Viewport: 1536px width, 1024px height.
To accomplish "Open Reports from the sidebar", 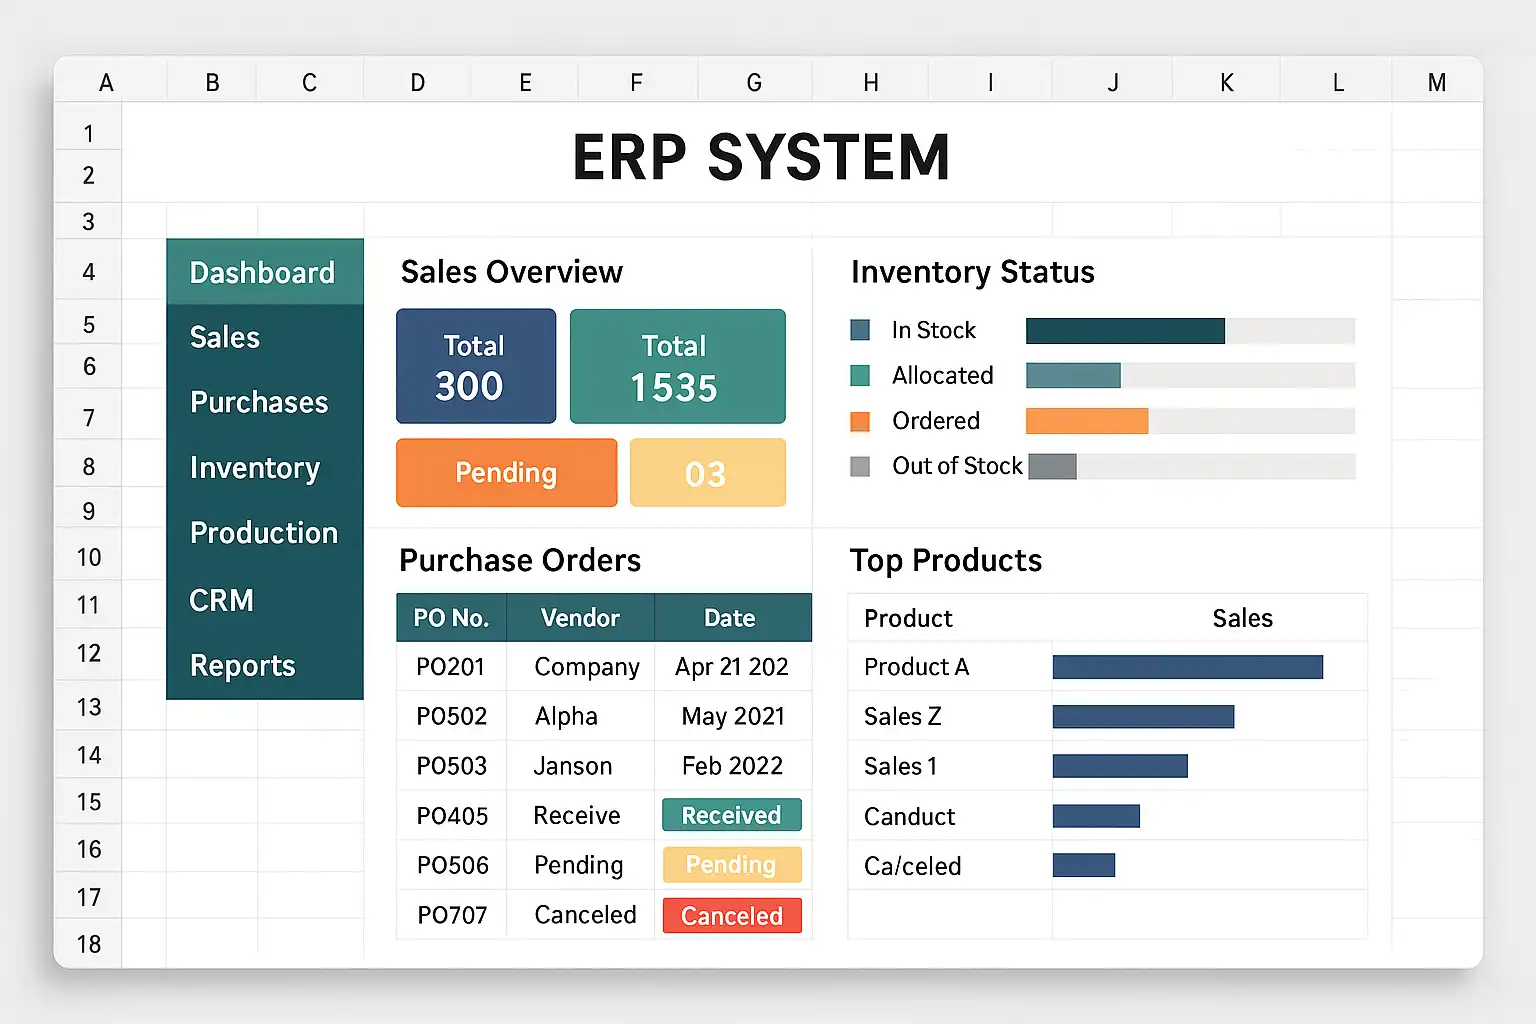I will point(243,666).
